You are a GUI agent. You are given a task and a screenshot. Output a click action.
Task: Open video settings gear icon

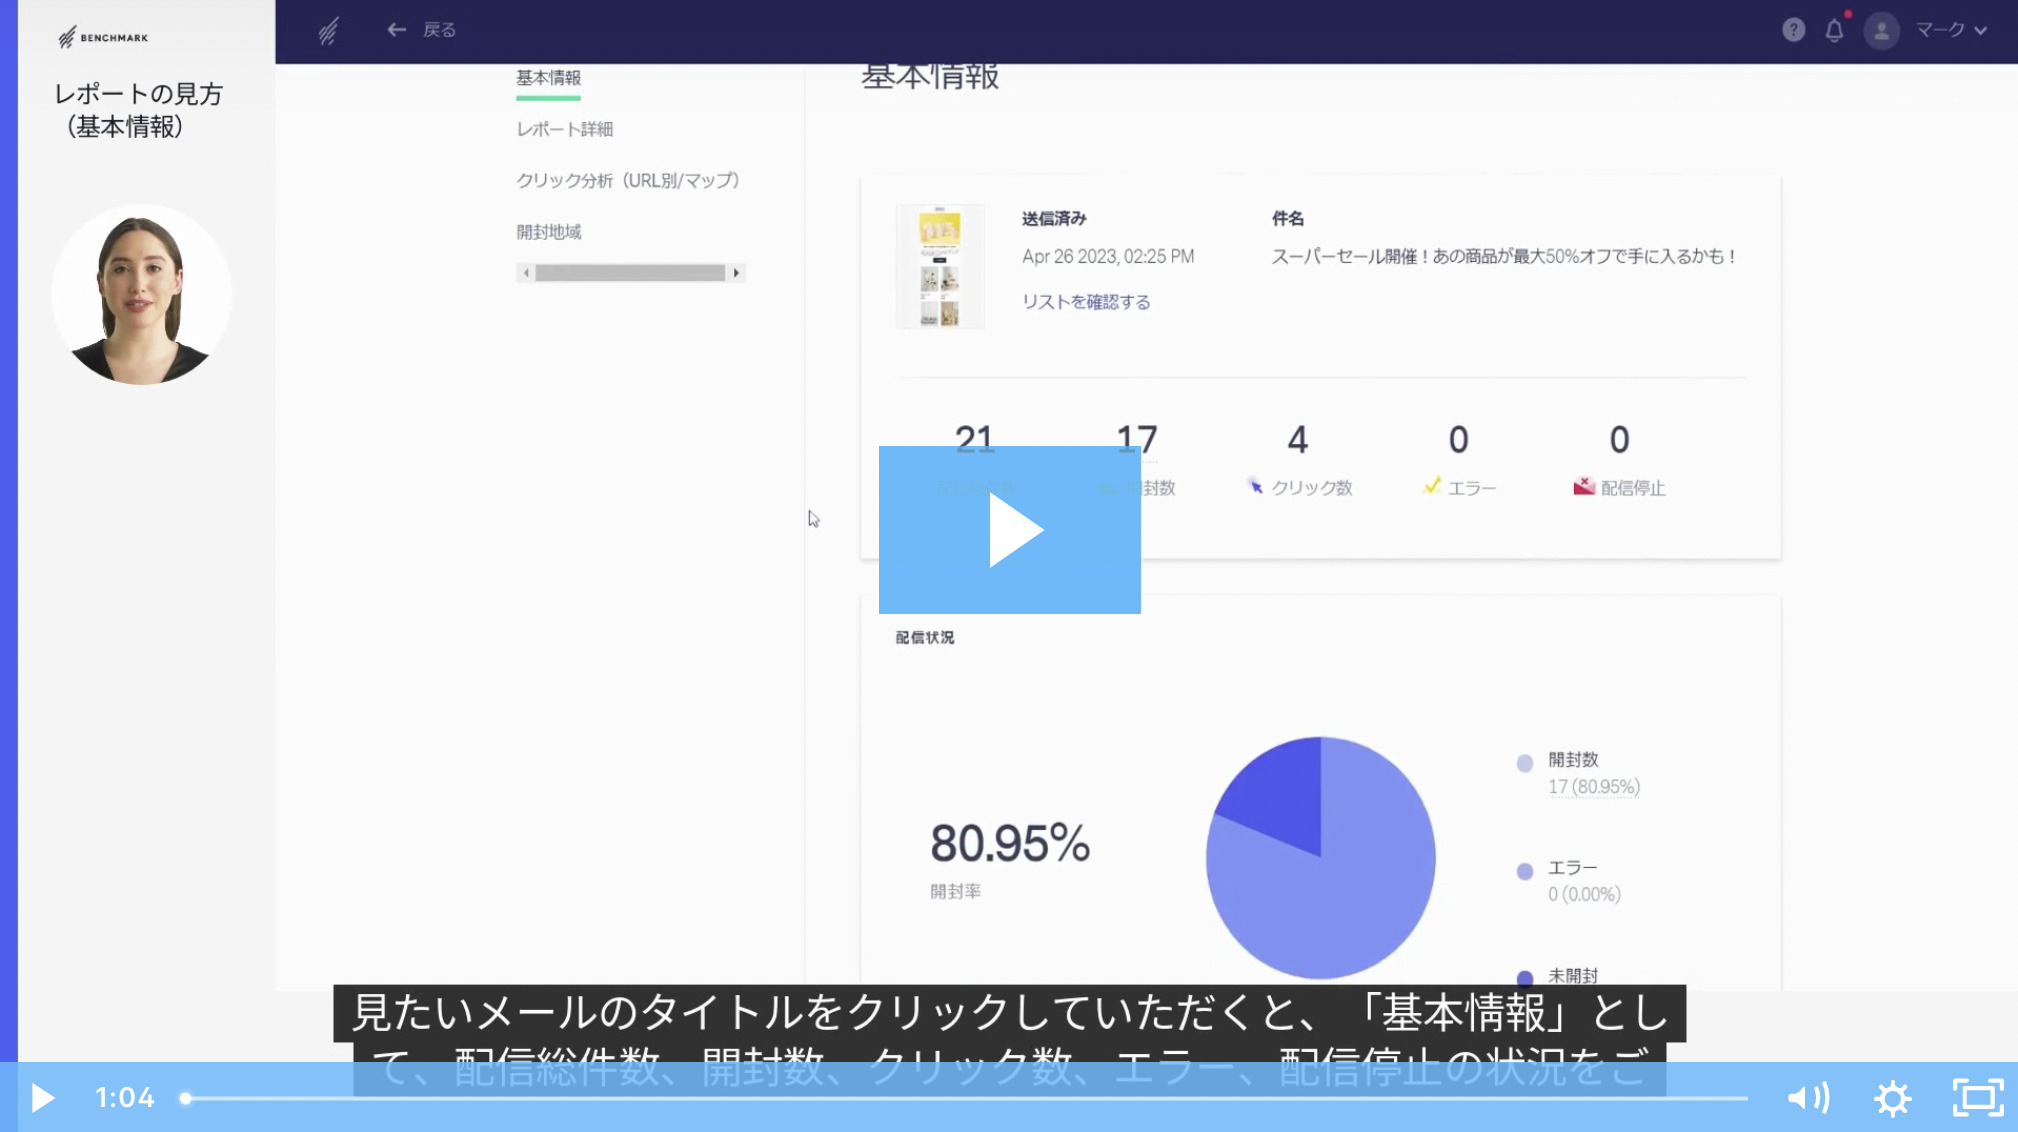coord(1892,1098)
